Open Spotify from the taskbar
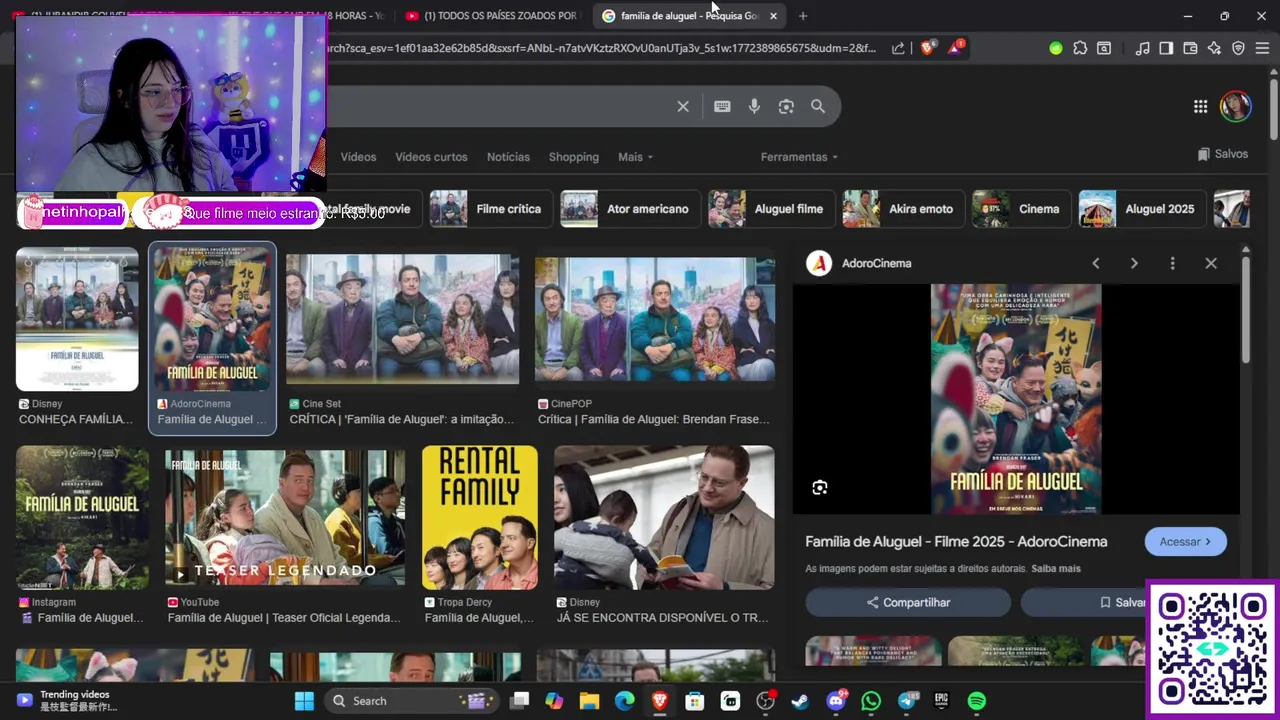1280x720 pixels. coord(977,701)
